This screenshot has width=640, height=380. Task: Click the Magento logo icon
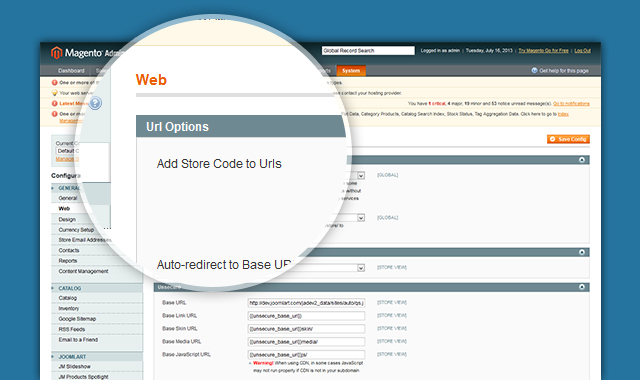pos(56,53)
